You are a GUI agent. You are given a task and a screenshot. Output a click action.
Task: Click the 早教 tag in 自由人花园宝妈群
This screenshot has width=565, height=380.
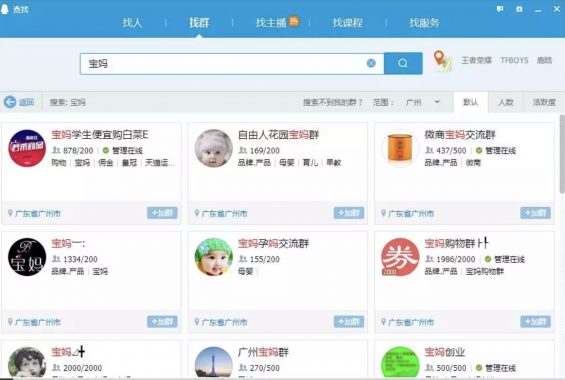(x=334, y=163)
